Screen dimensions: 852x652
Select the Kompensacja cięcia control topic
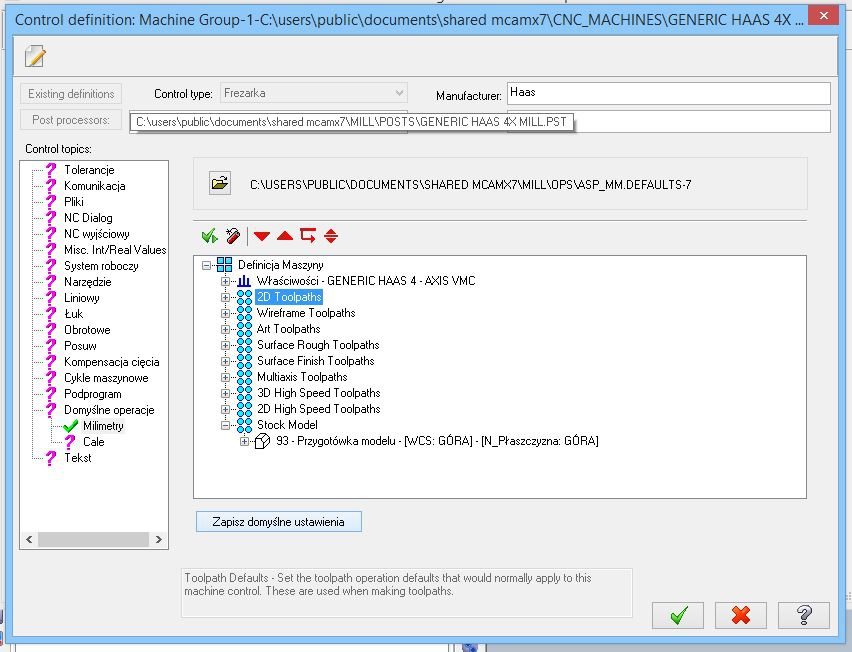pyautogui.click(x=111, y=362)
